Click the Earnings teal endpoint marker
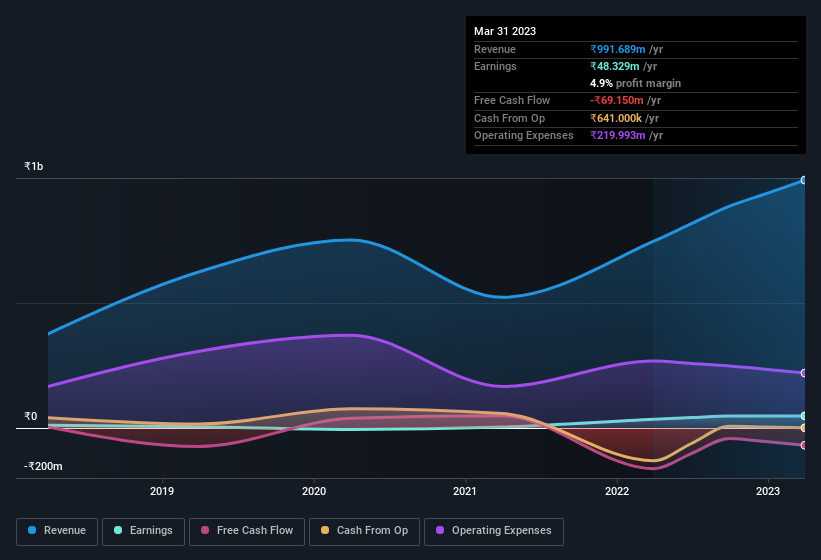Screen dimensions: 821x560 803,416
